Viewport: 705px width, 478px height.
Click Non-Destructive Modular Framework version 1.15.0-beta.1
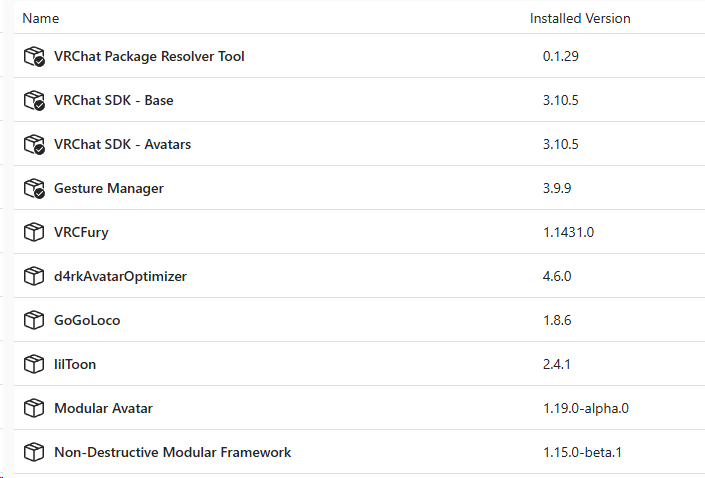click(582, 452)
